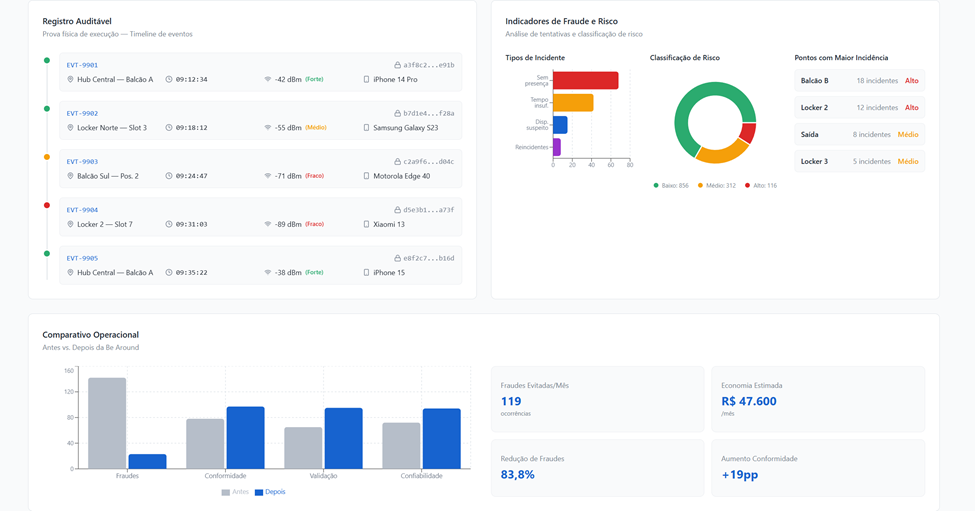Viewport: 975px width, 511px height.
Task: Click the Registro Auditável heading
Action: (77, 21)
